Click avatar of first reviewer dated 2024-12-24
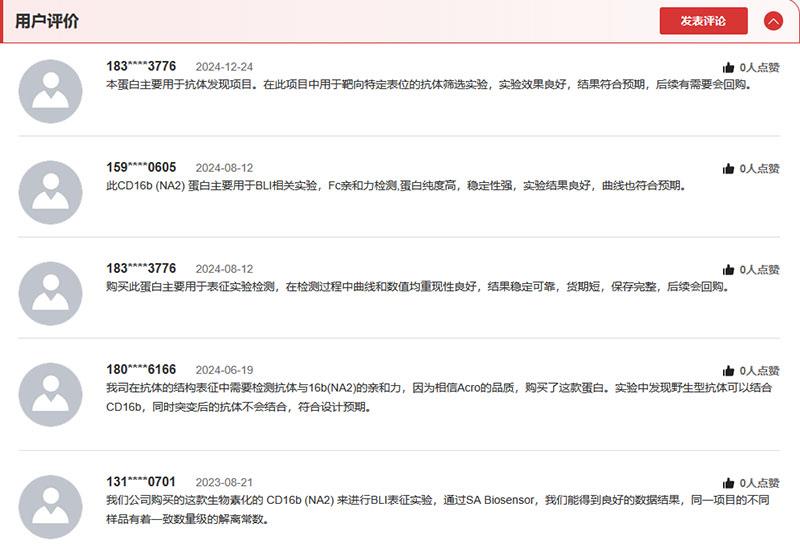 50,91
